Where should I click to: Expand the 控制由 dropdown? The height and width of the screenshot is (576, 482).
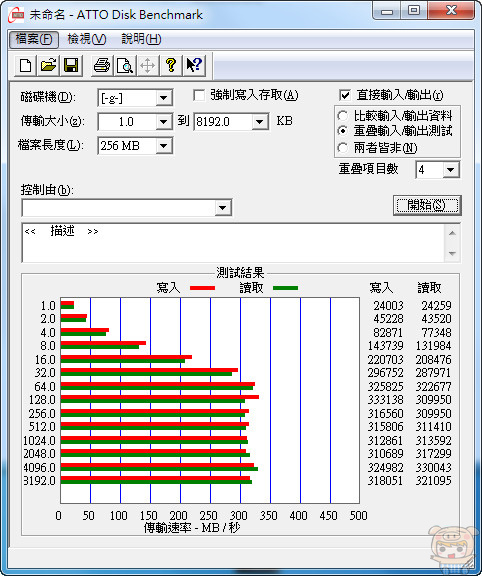(x=222, y=208)
